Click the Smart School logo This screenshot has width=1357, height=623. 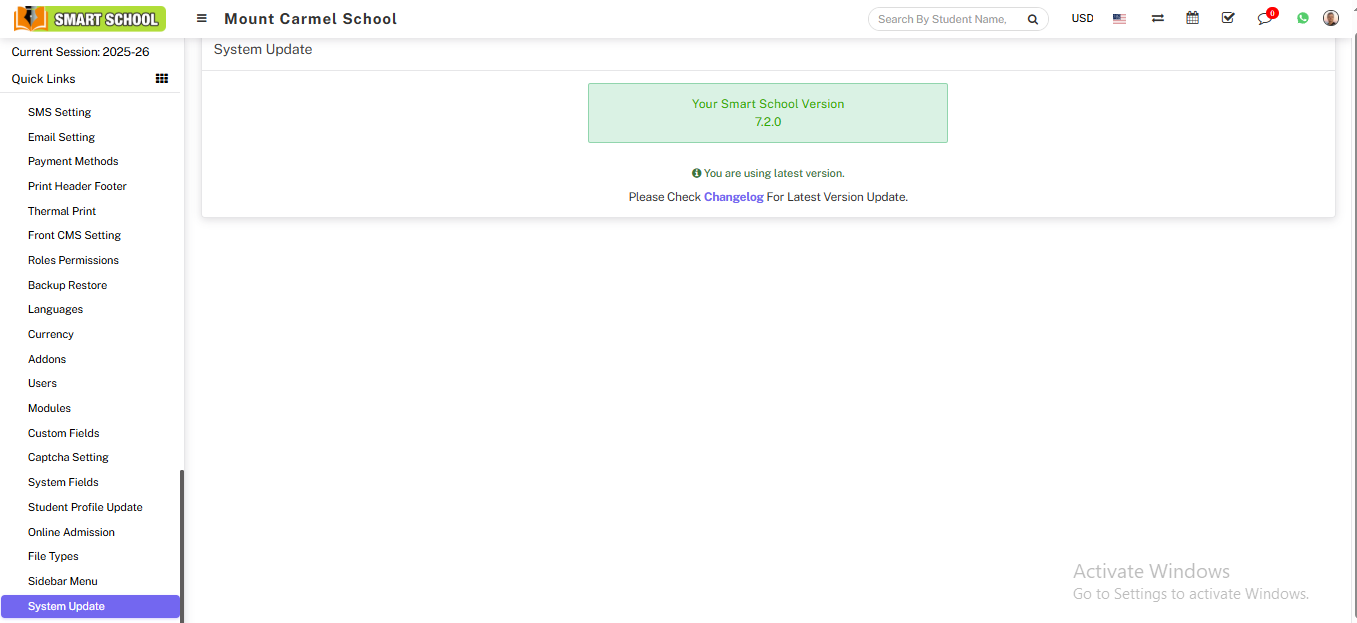tap(89, 19)
